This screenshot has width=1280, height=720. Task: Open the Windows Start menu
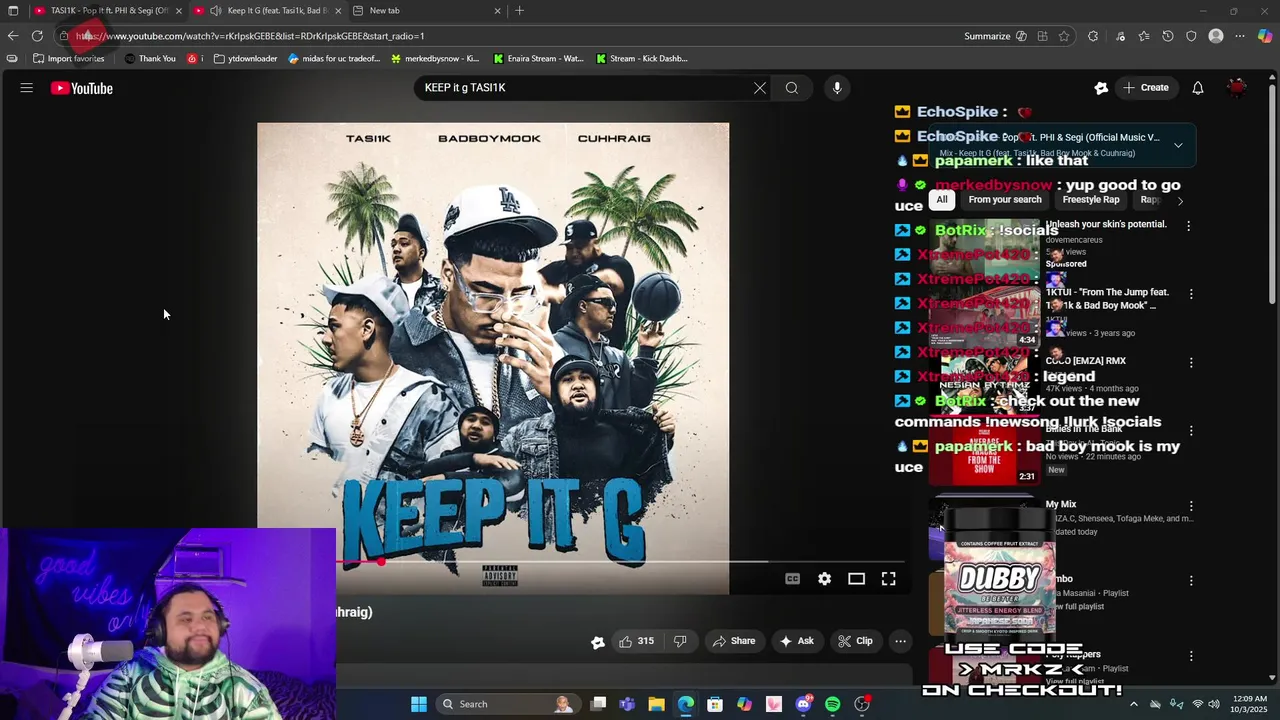419,704
